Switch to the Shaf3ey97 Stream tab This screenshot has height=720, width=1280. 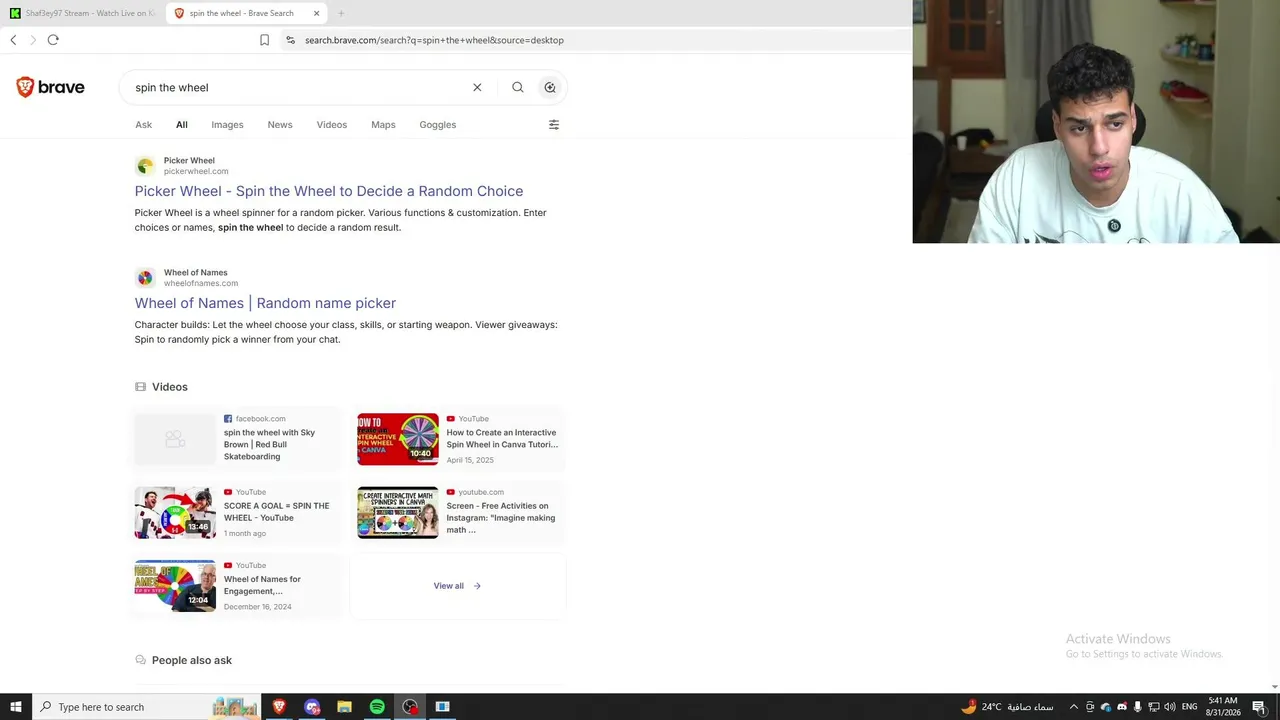(x=82, y=13)
